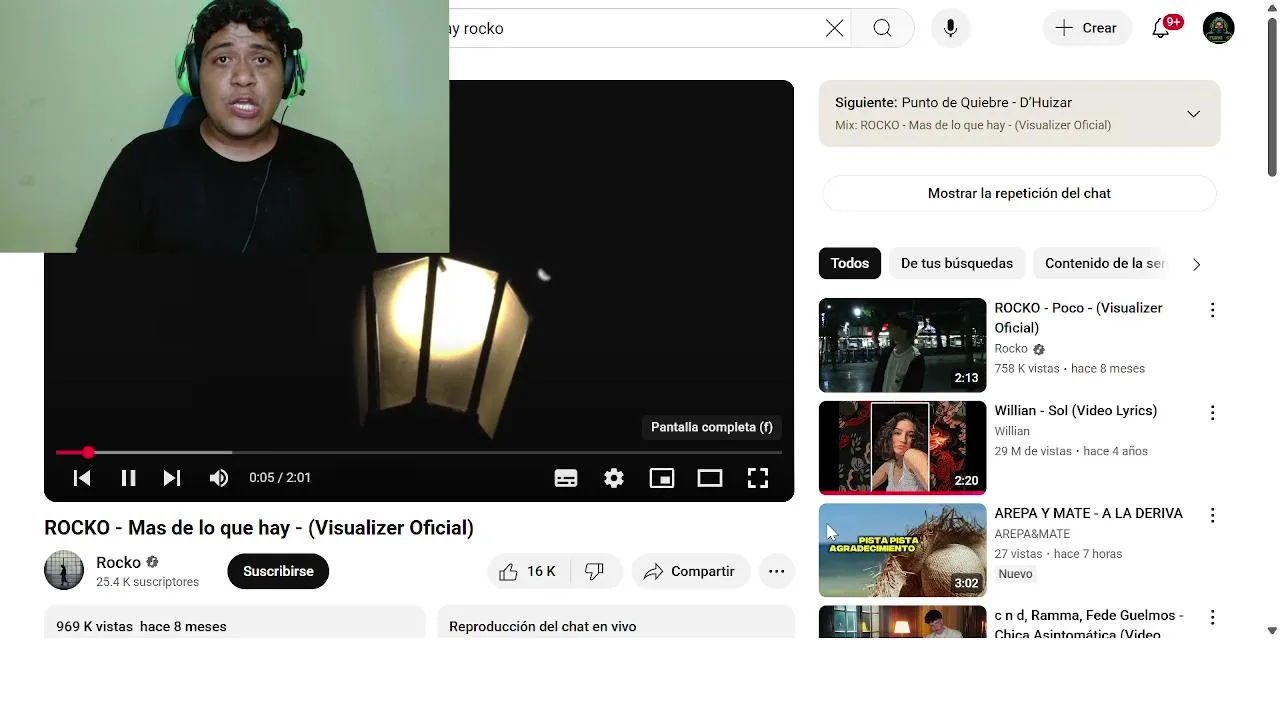The image size is (1280, 720).
Task: Like the video showing 16 K
Action: click(x=528, y=571)
